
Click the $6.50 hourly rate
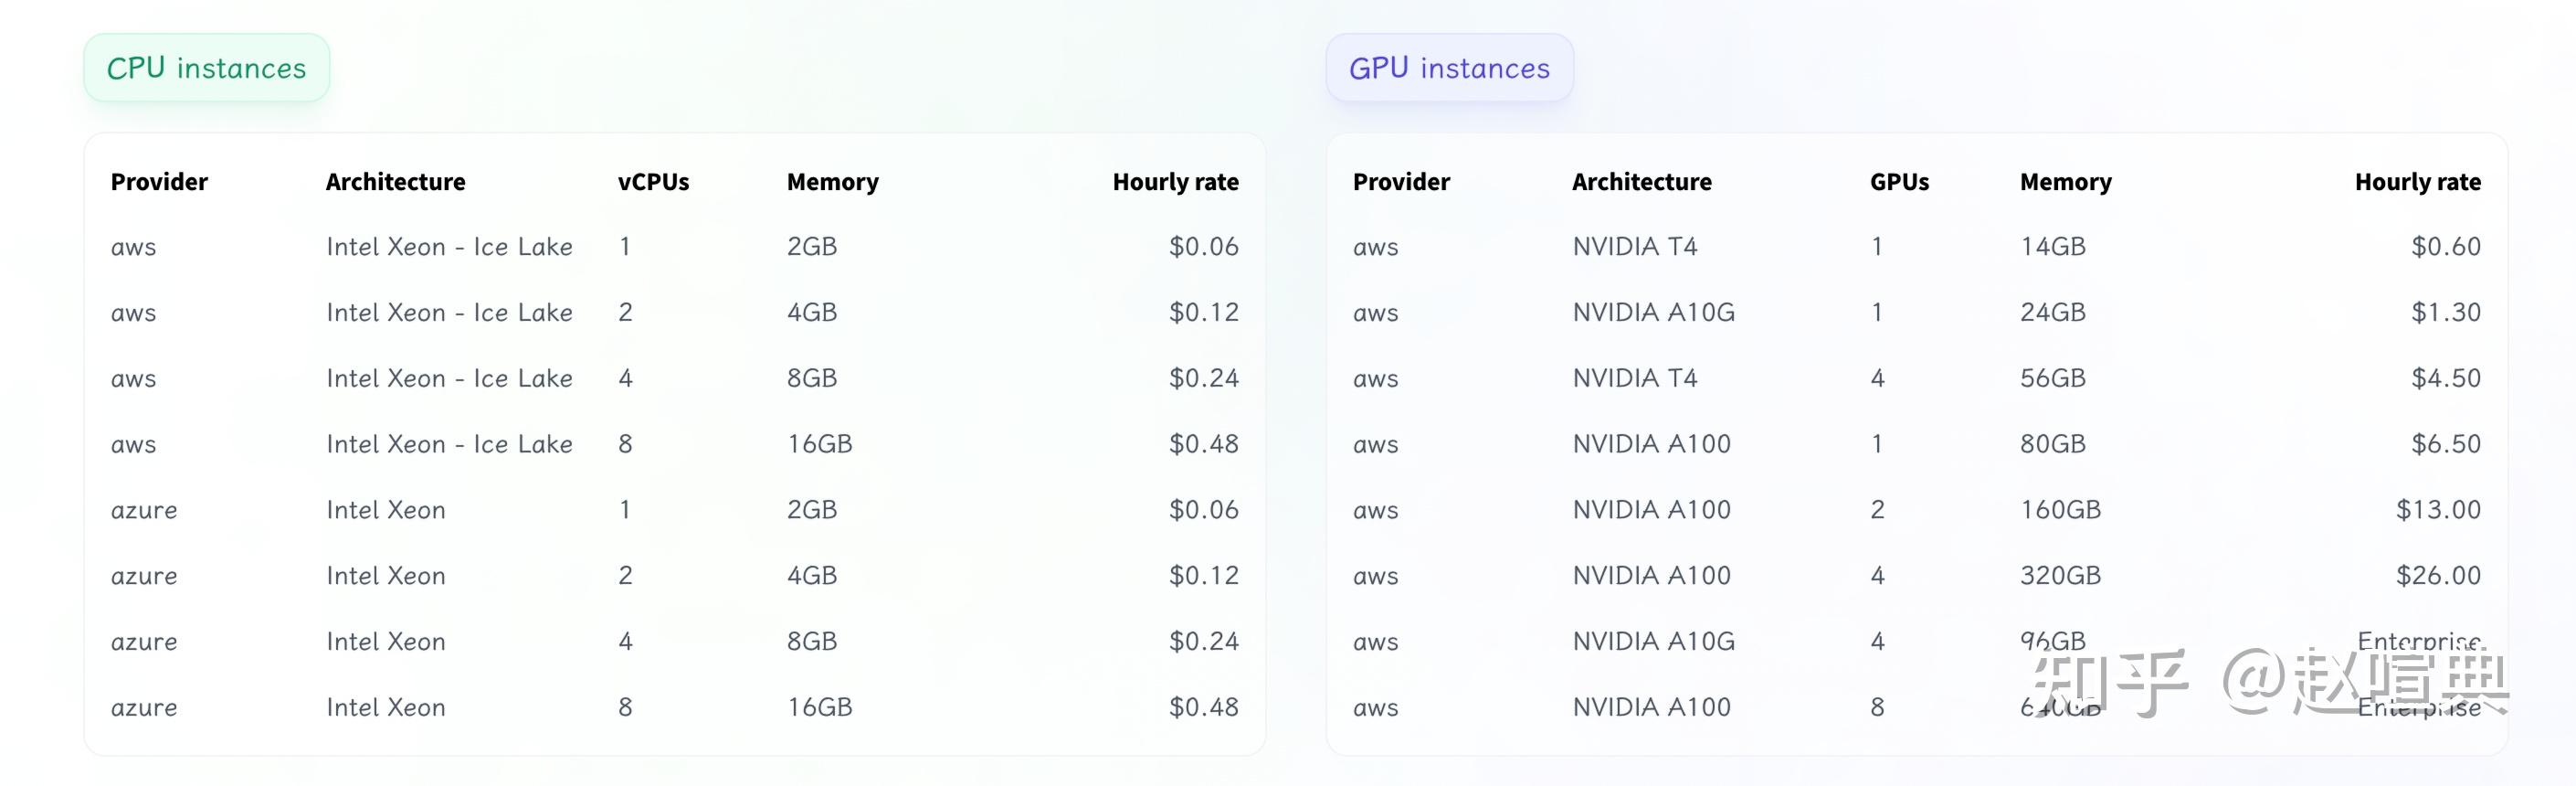click(x=2445, y=444)
